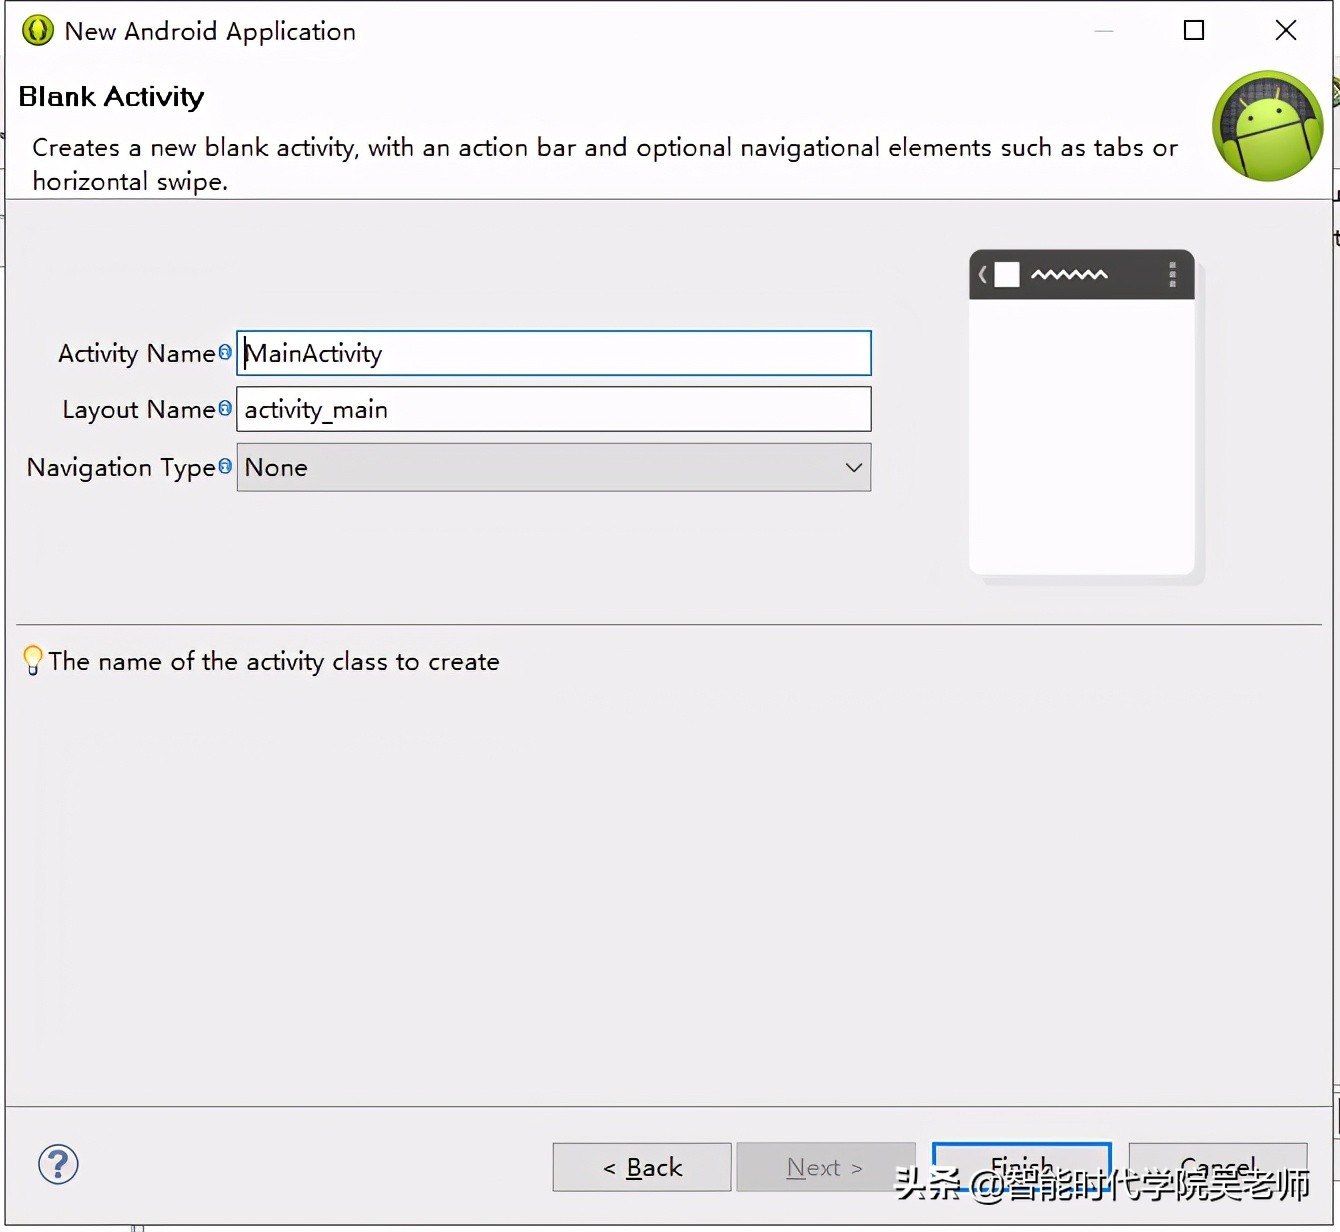Click Finish to create the activity
Viewport: 1340px width, 1232px height.
pyautogui.click(x=1022, y=1167)
